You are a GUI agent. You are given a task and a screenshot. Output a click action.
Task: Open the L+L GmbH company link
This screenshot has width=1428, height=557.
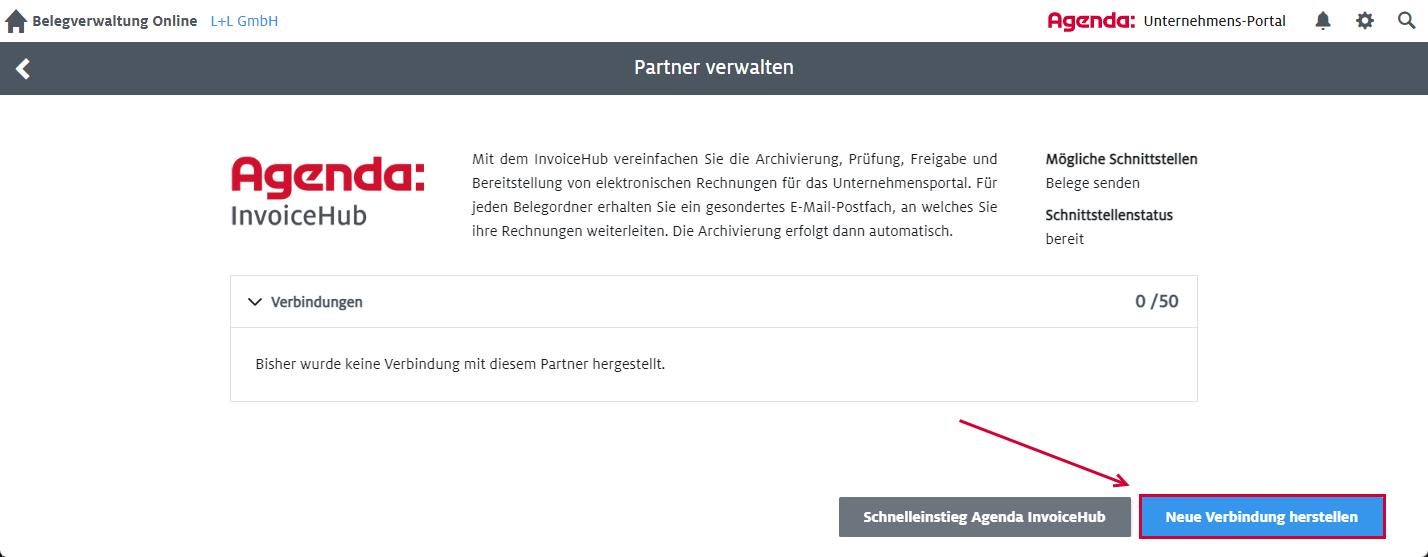(244, 21)
